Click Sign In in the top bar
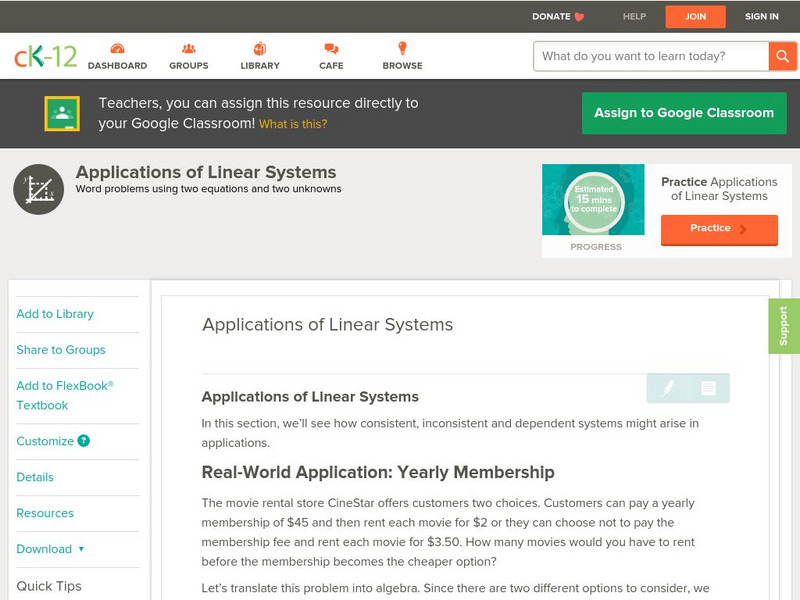 (761, 17)
